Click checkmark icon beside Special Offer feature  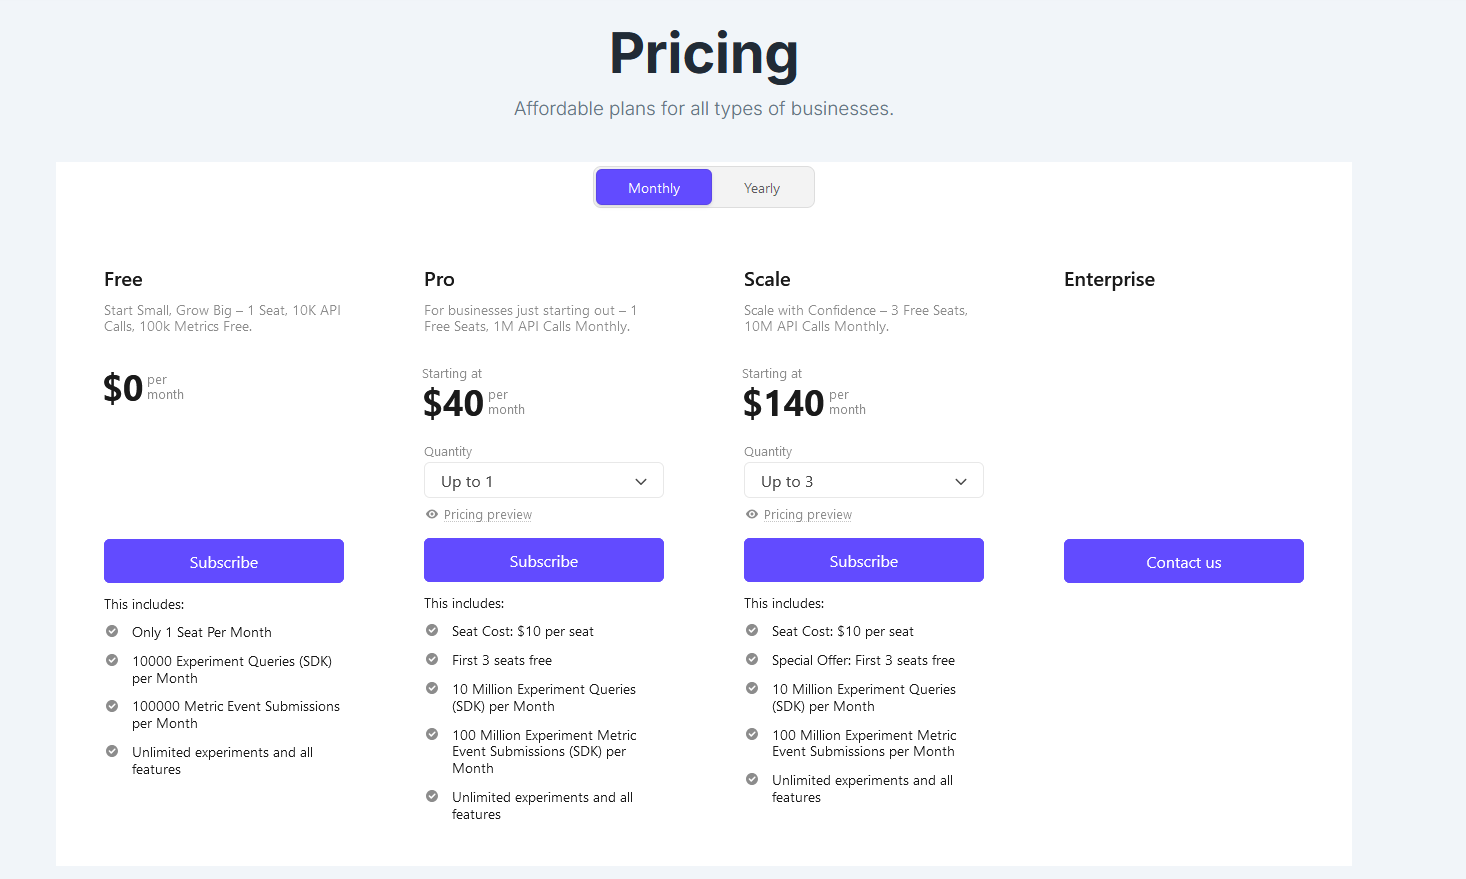click(x=752, y=659)
